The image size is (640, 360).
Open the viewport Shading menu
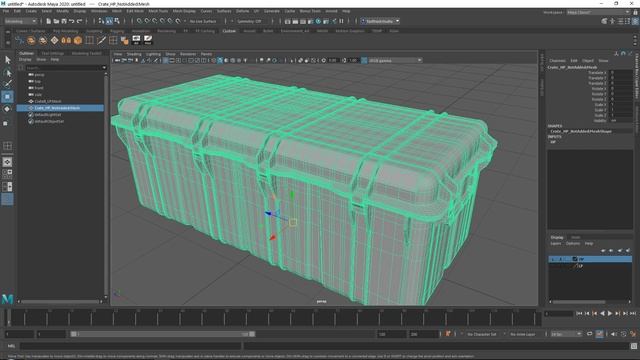click(134, 54)
